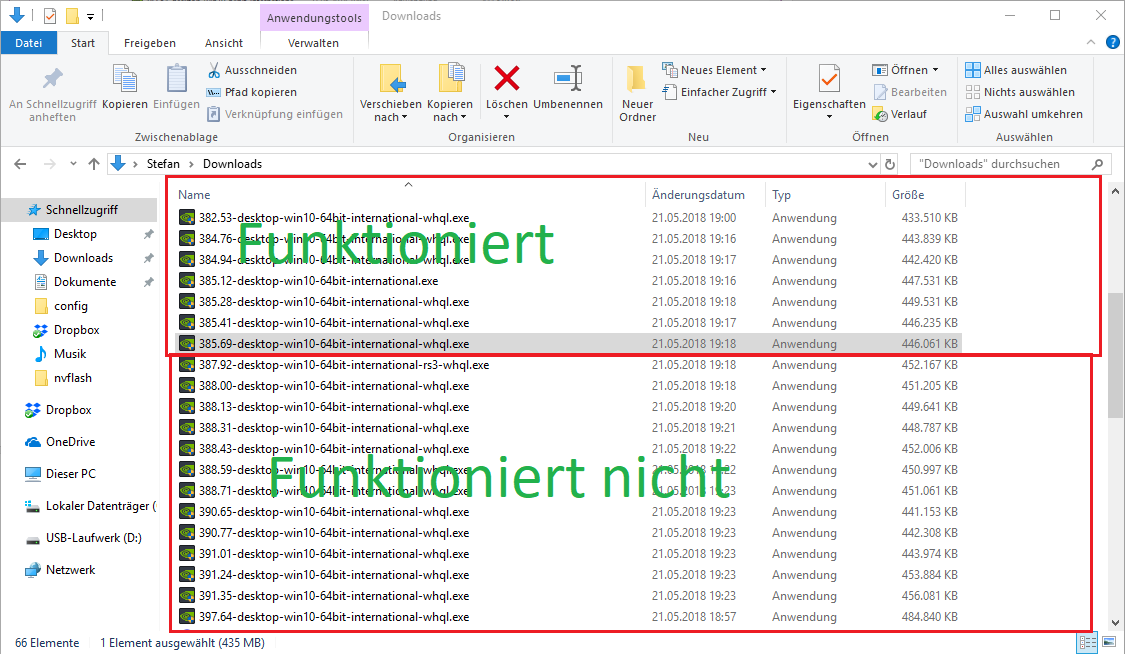Select USB-Laufwerk (D:) in sidebar
This screenshot has width=1125, height=654.
(x=93, y=538)
